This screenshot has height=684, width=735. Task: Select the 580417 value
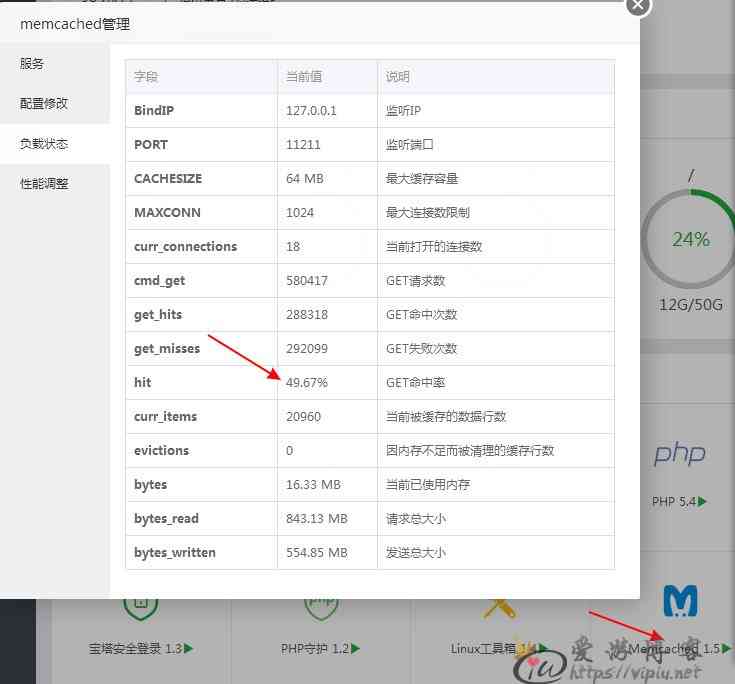(x=307, y=281)
